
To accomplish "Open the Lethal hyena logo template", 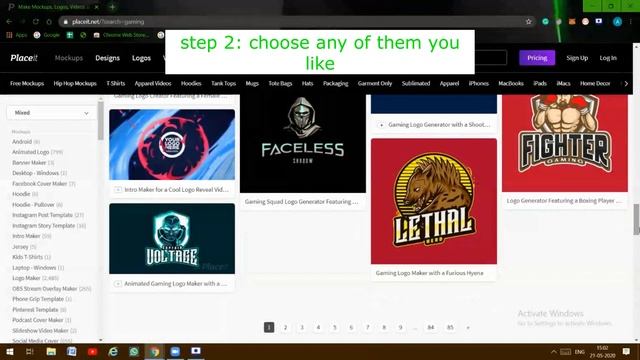I will 434,201.
